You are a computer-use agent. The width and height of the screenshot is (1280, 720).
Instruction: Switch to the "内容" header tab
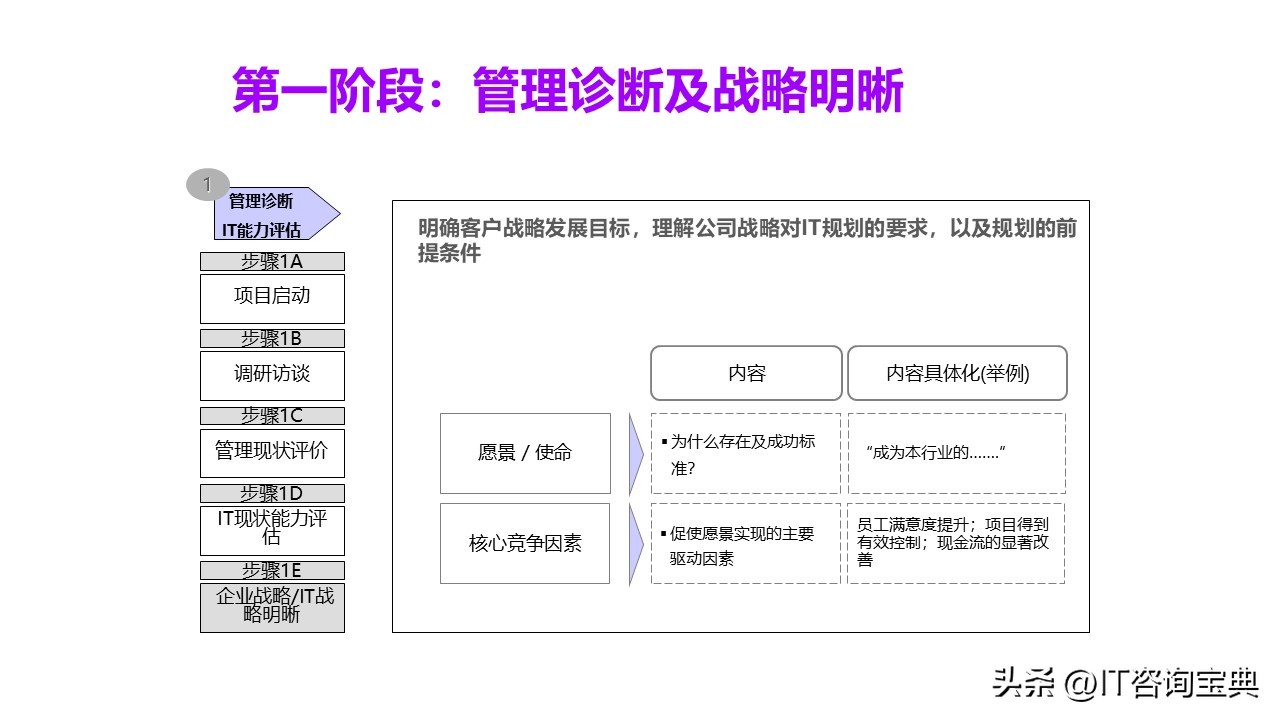pos(745,373)
